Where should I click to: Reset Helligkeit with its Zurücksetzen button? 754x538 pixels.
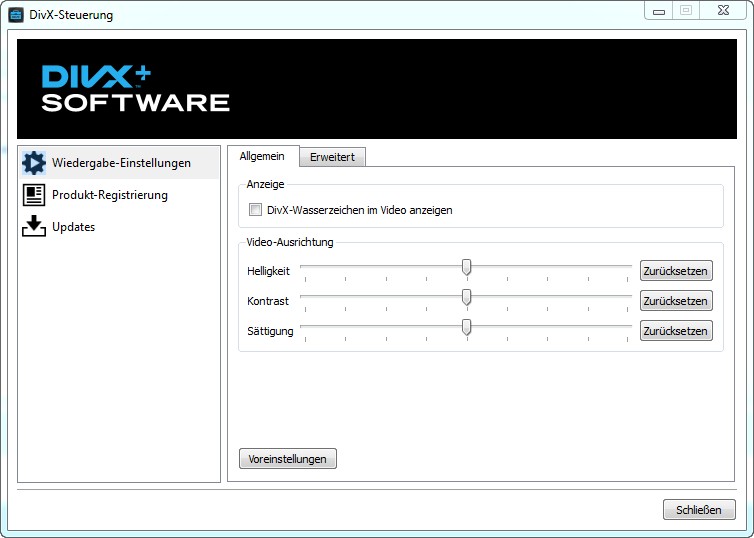click(x=676, y=271)
